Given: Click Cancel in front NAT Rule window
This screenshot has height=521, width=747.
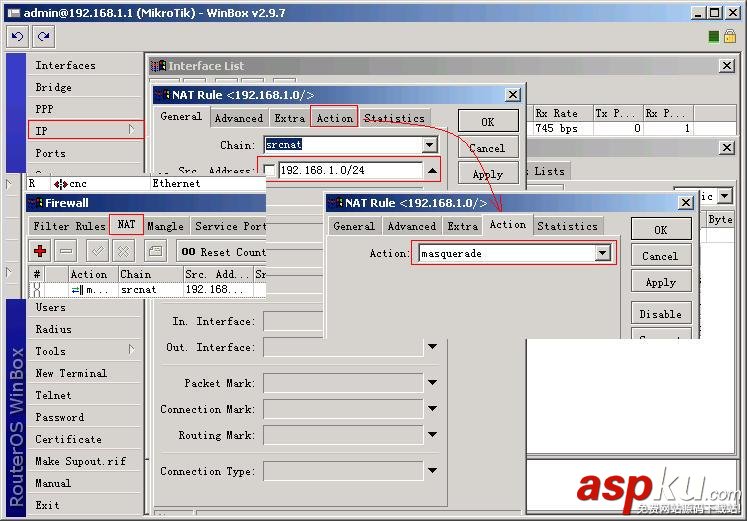Looking at the screenshot, I should 661,256.
